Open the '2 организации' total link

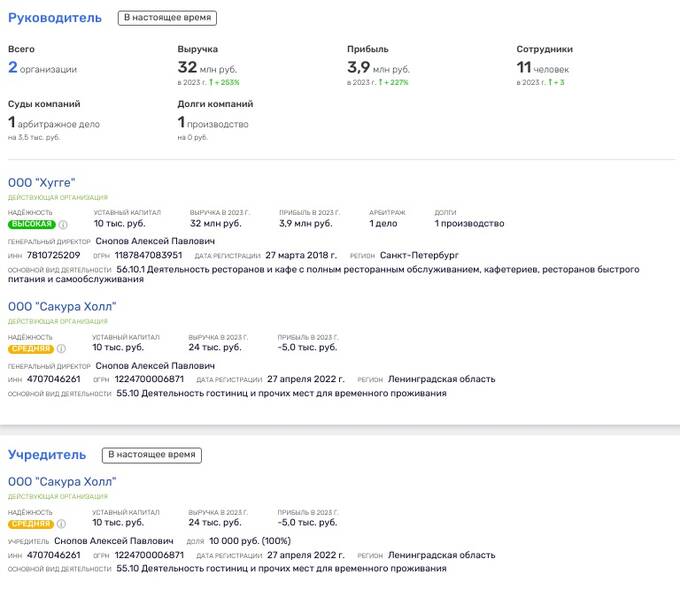(42, 69)
